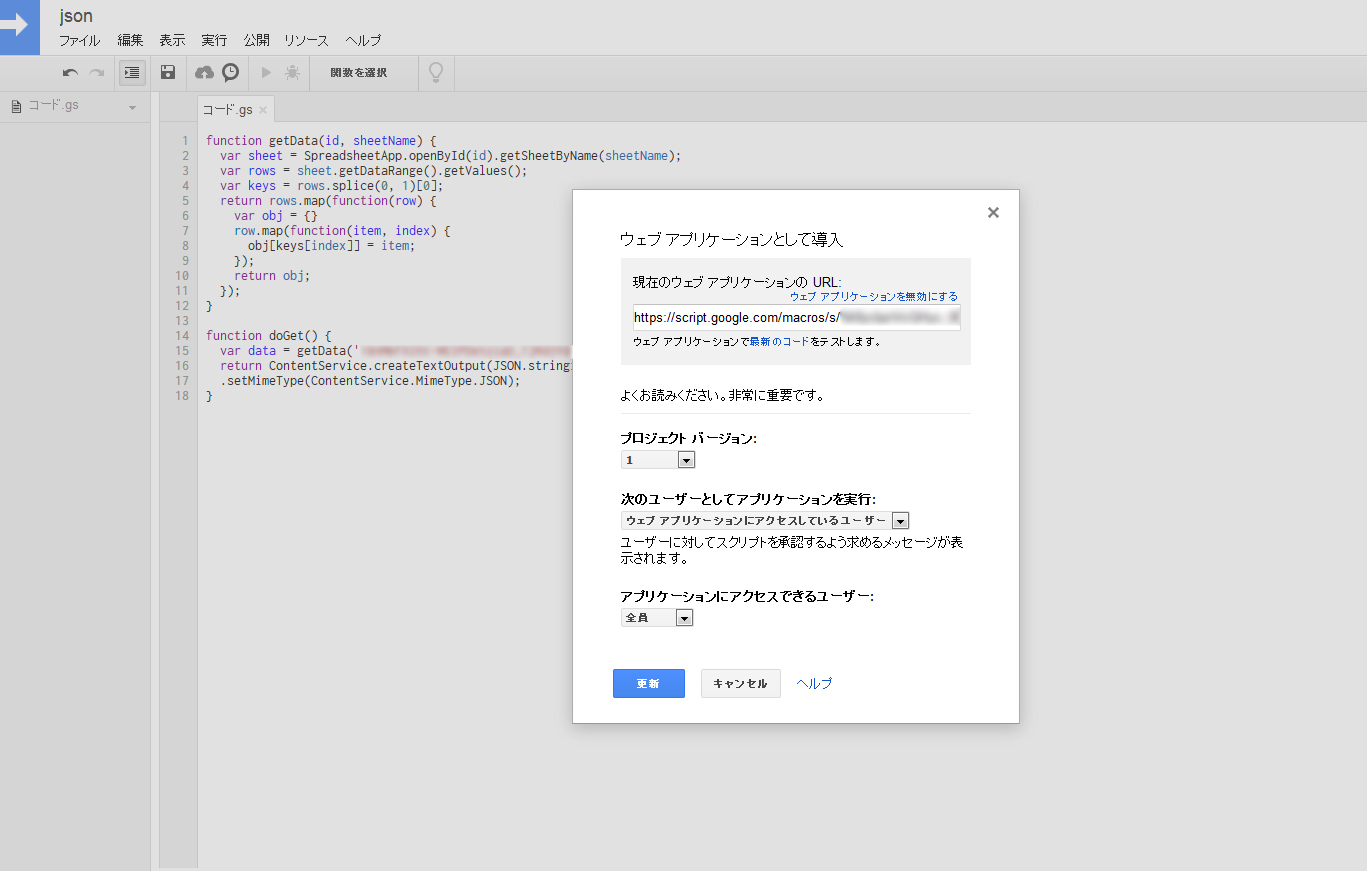Click the cloud deploy icon
This screenshot has width=1367, height=871.
[x=204, y=72]
